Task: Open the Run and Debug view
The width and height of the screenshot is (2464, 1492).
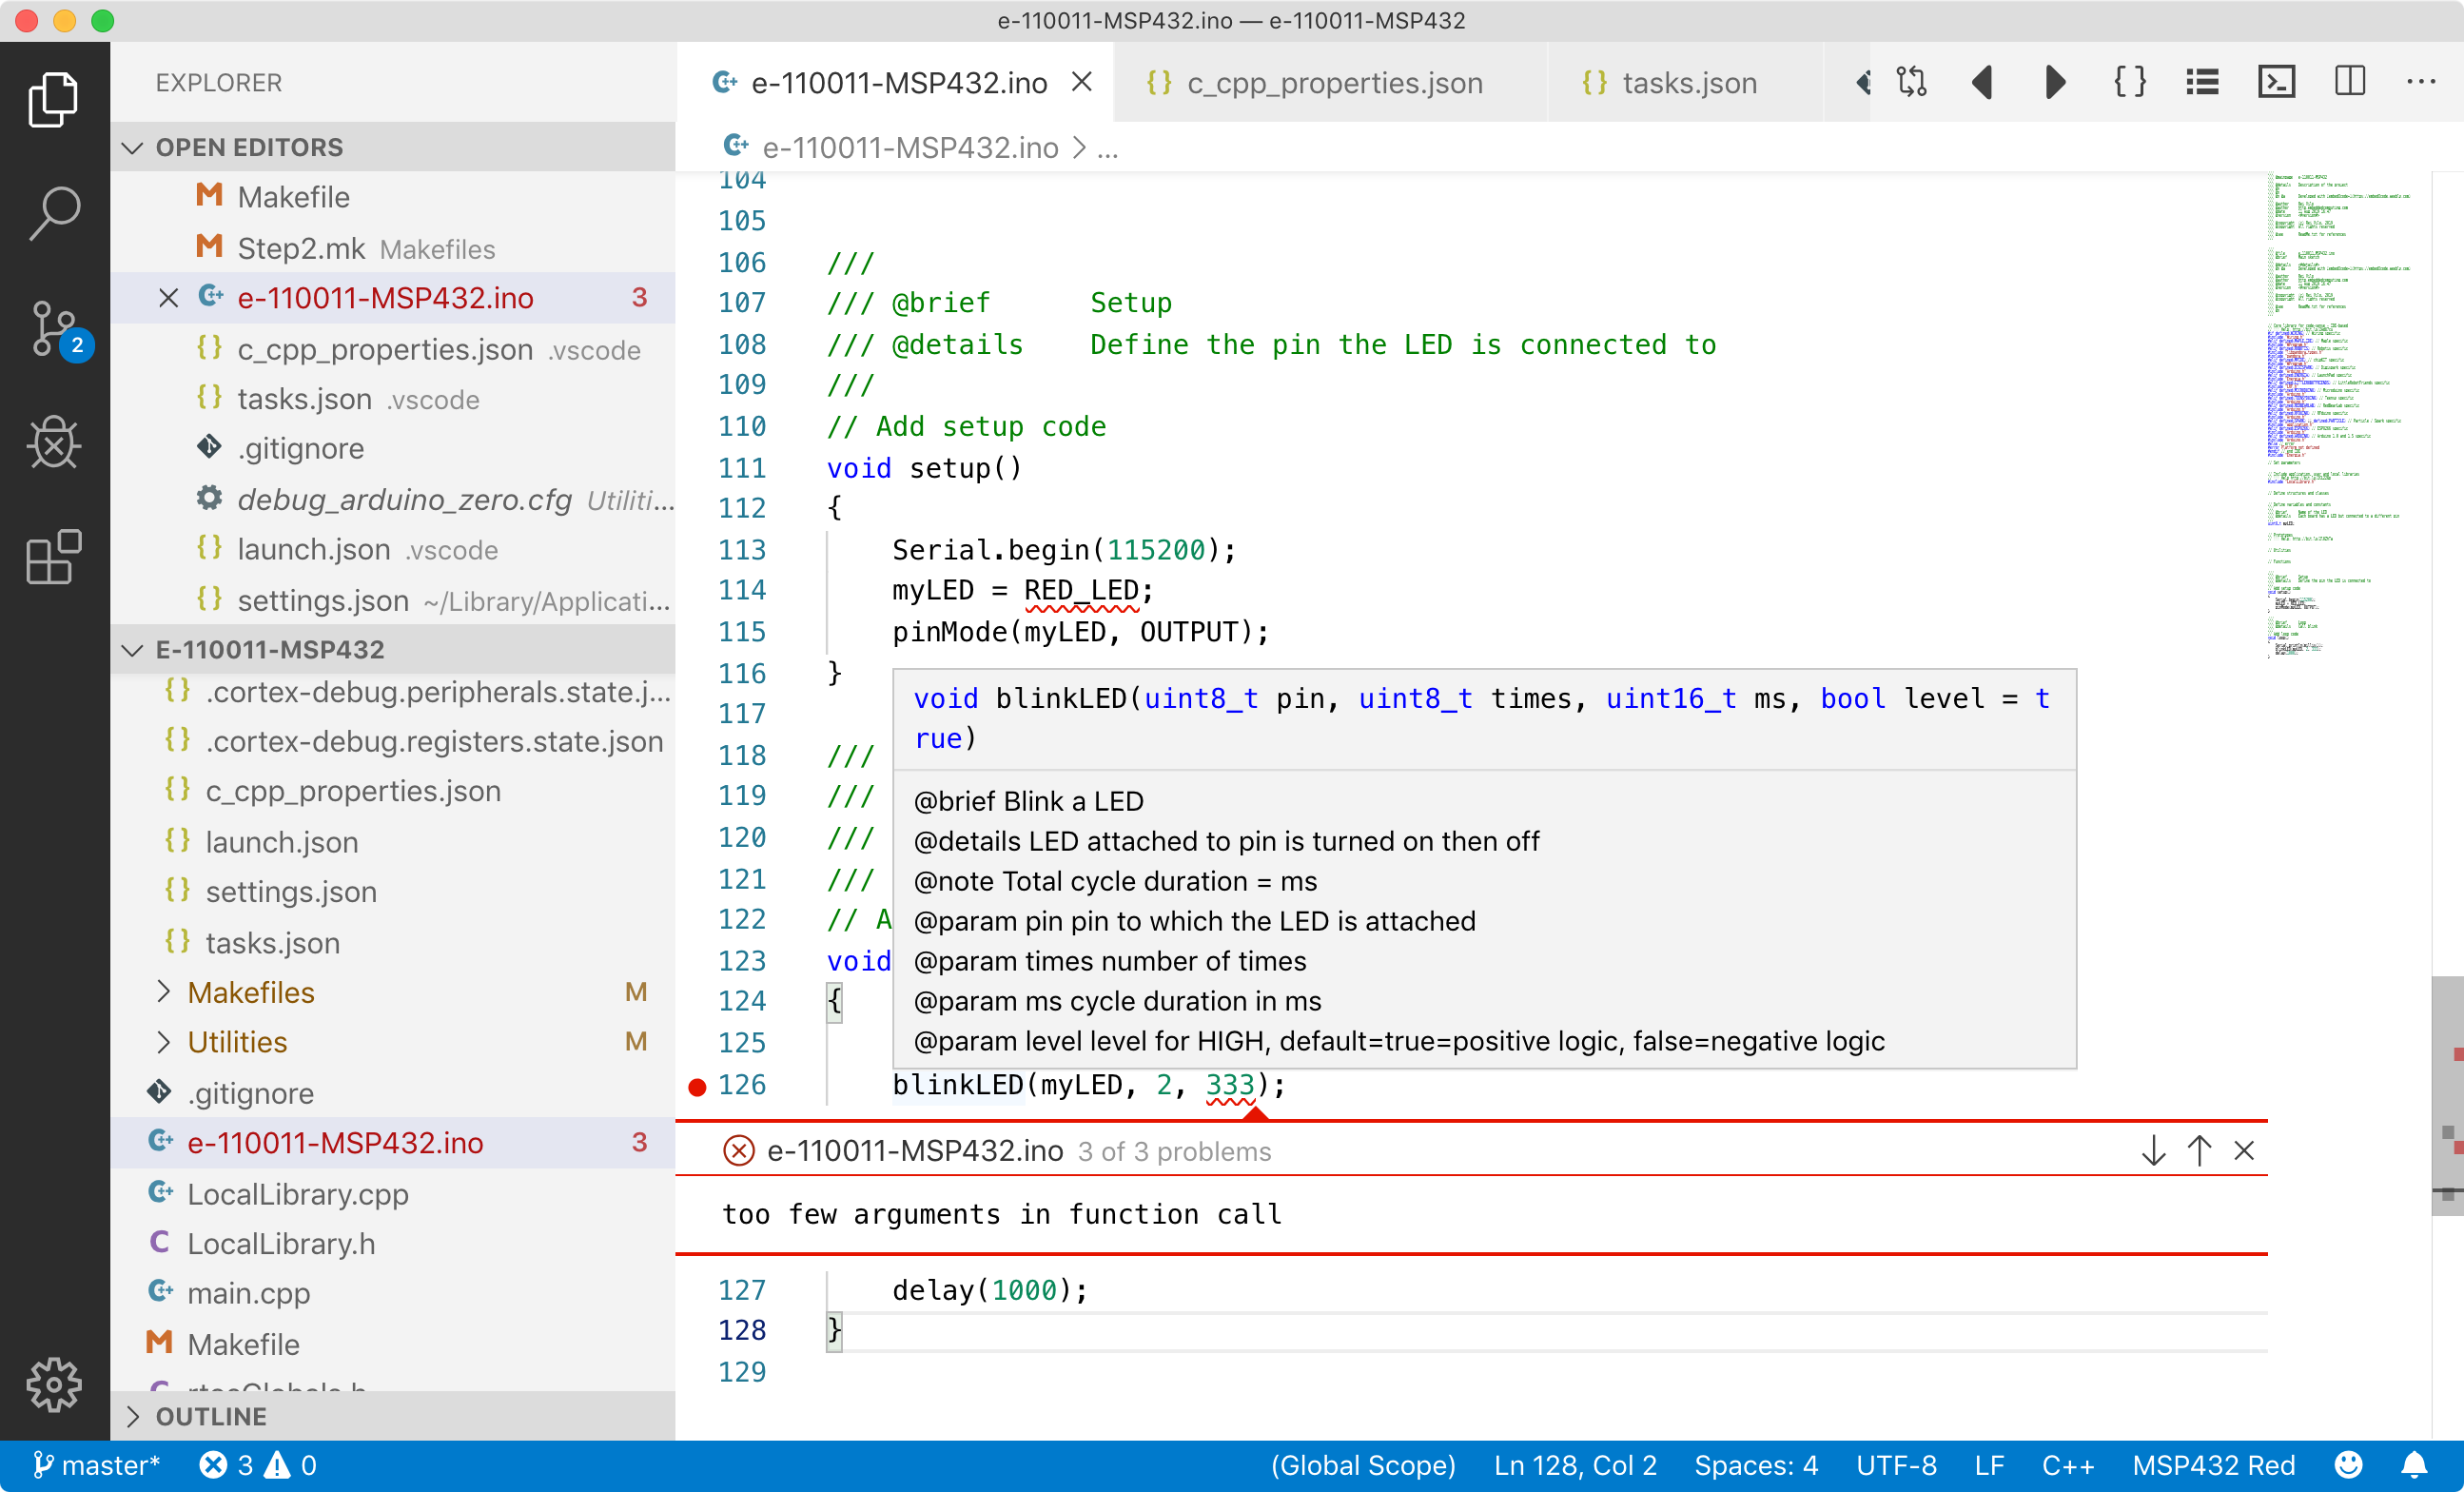Action: (54, 443)
